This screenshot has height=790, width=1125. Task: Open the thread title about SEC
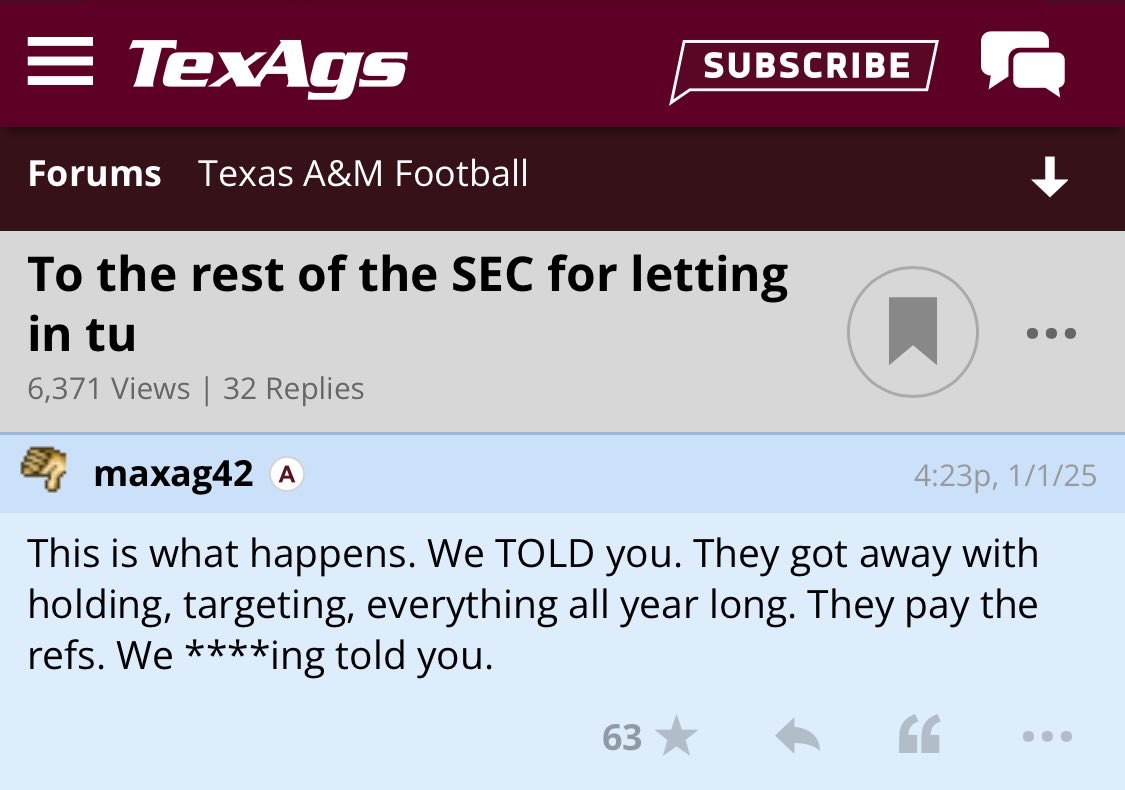pos(408,303)
